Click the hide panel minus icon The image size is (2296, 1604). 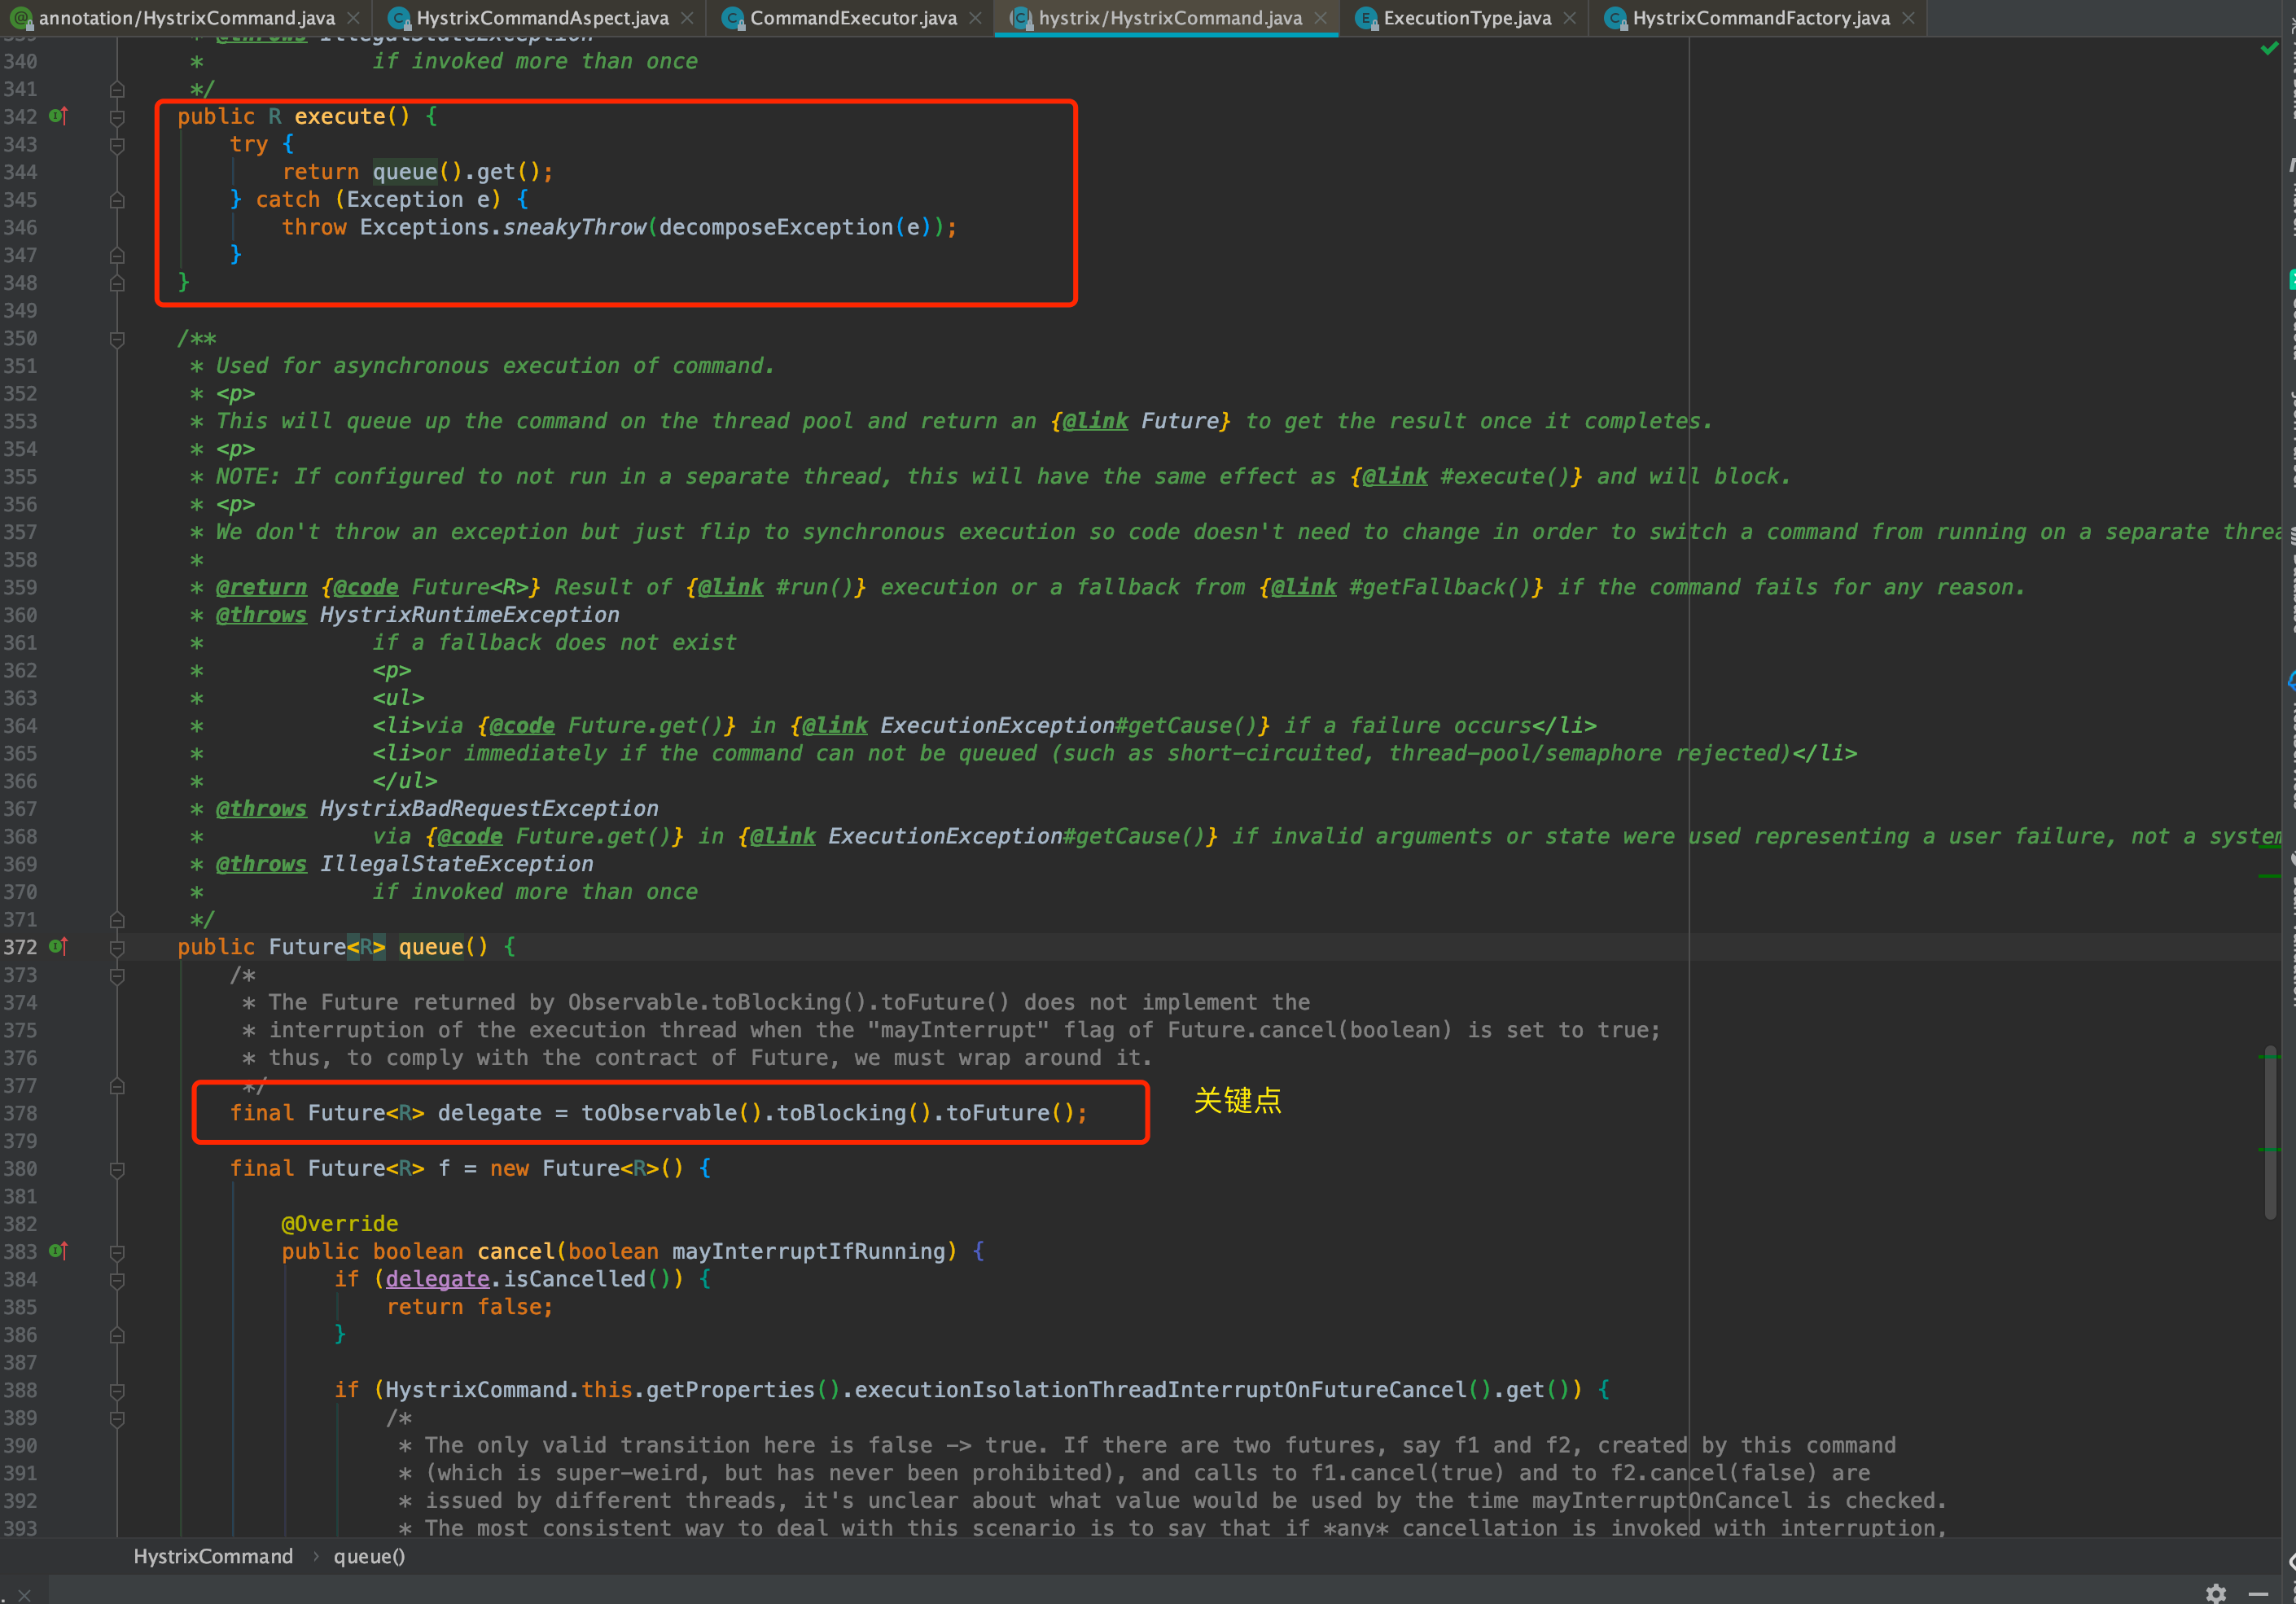(2258, 1593)
